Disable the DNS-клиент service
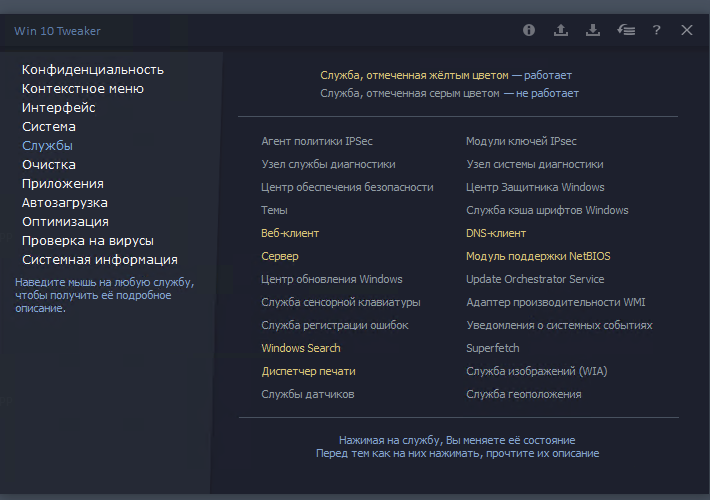Image resolution: width=710 pixels, height=500 pixels. click(496, 233)
